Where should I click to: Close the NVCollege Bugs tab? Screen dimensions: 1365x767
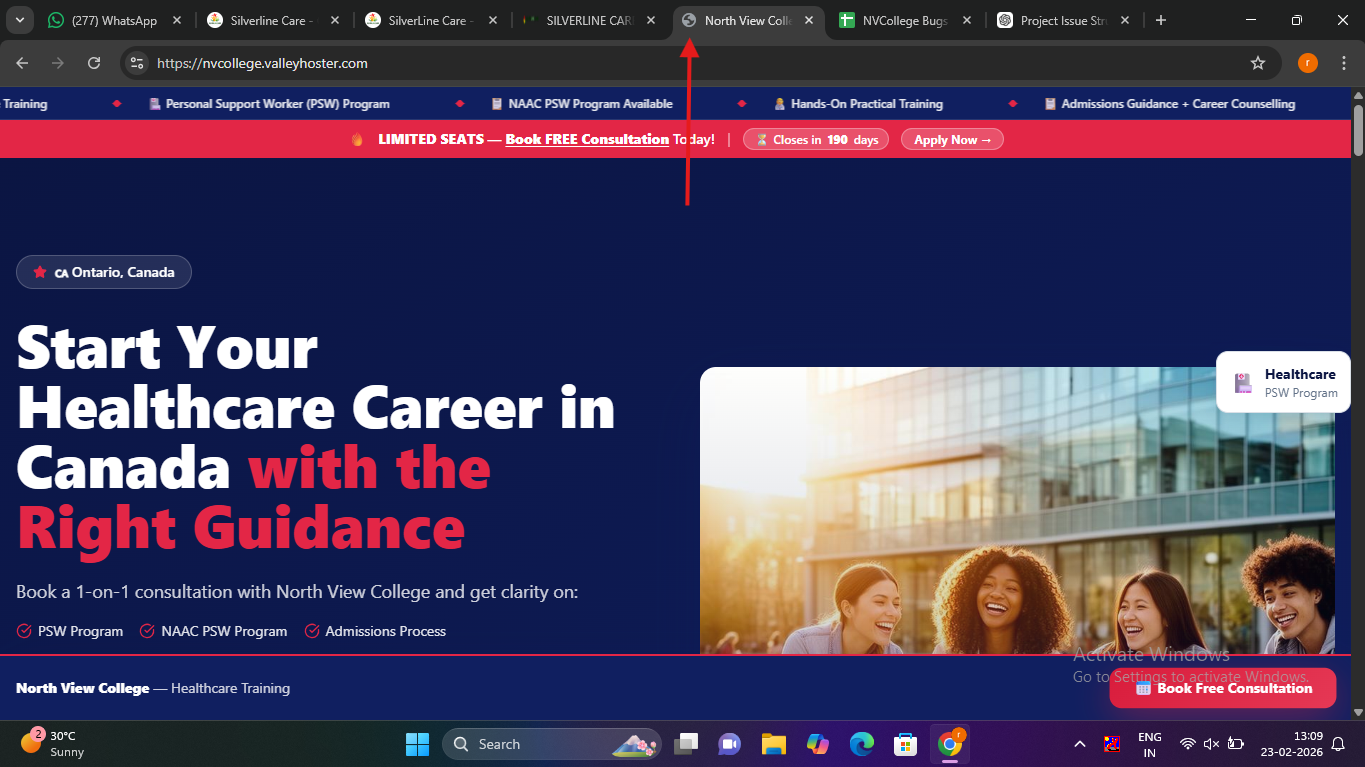966,20
